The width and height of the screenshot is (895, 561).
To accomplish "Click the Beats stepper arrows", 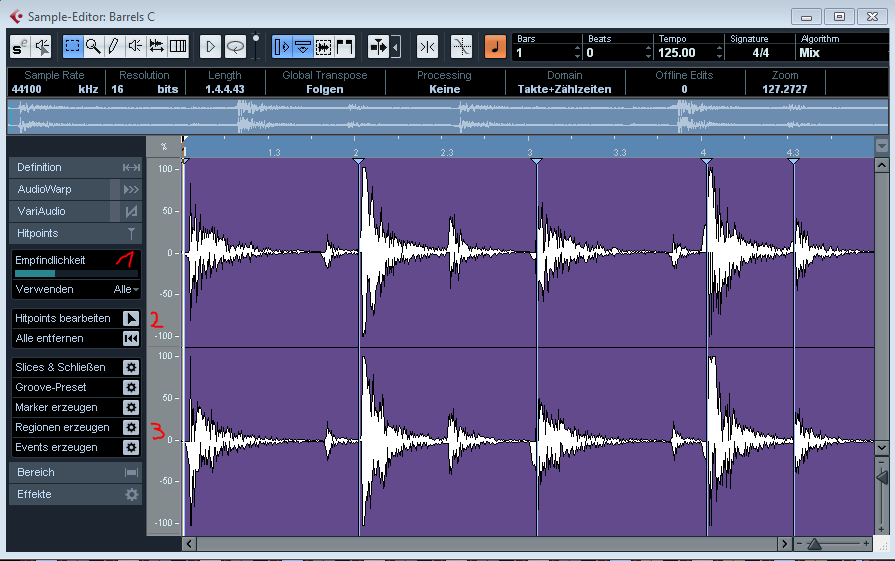I will click(x=648, y=53).
